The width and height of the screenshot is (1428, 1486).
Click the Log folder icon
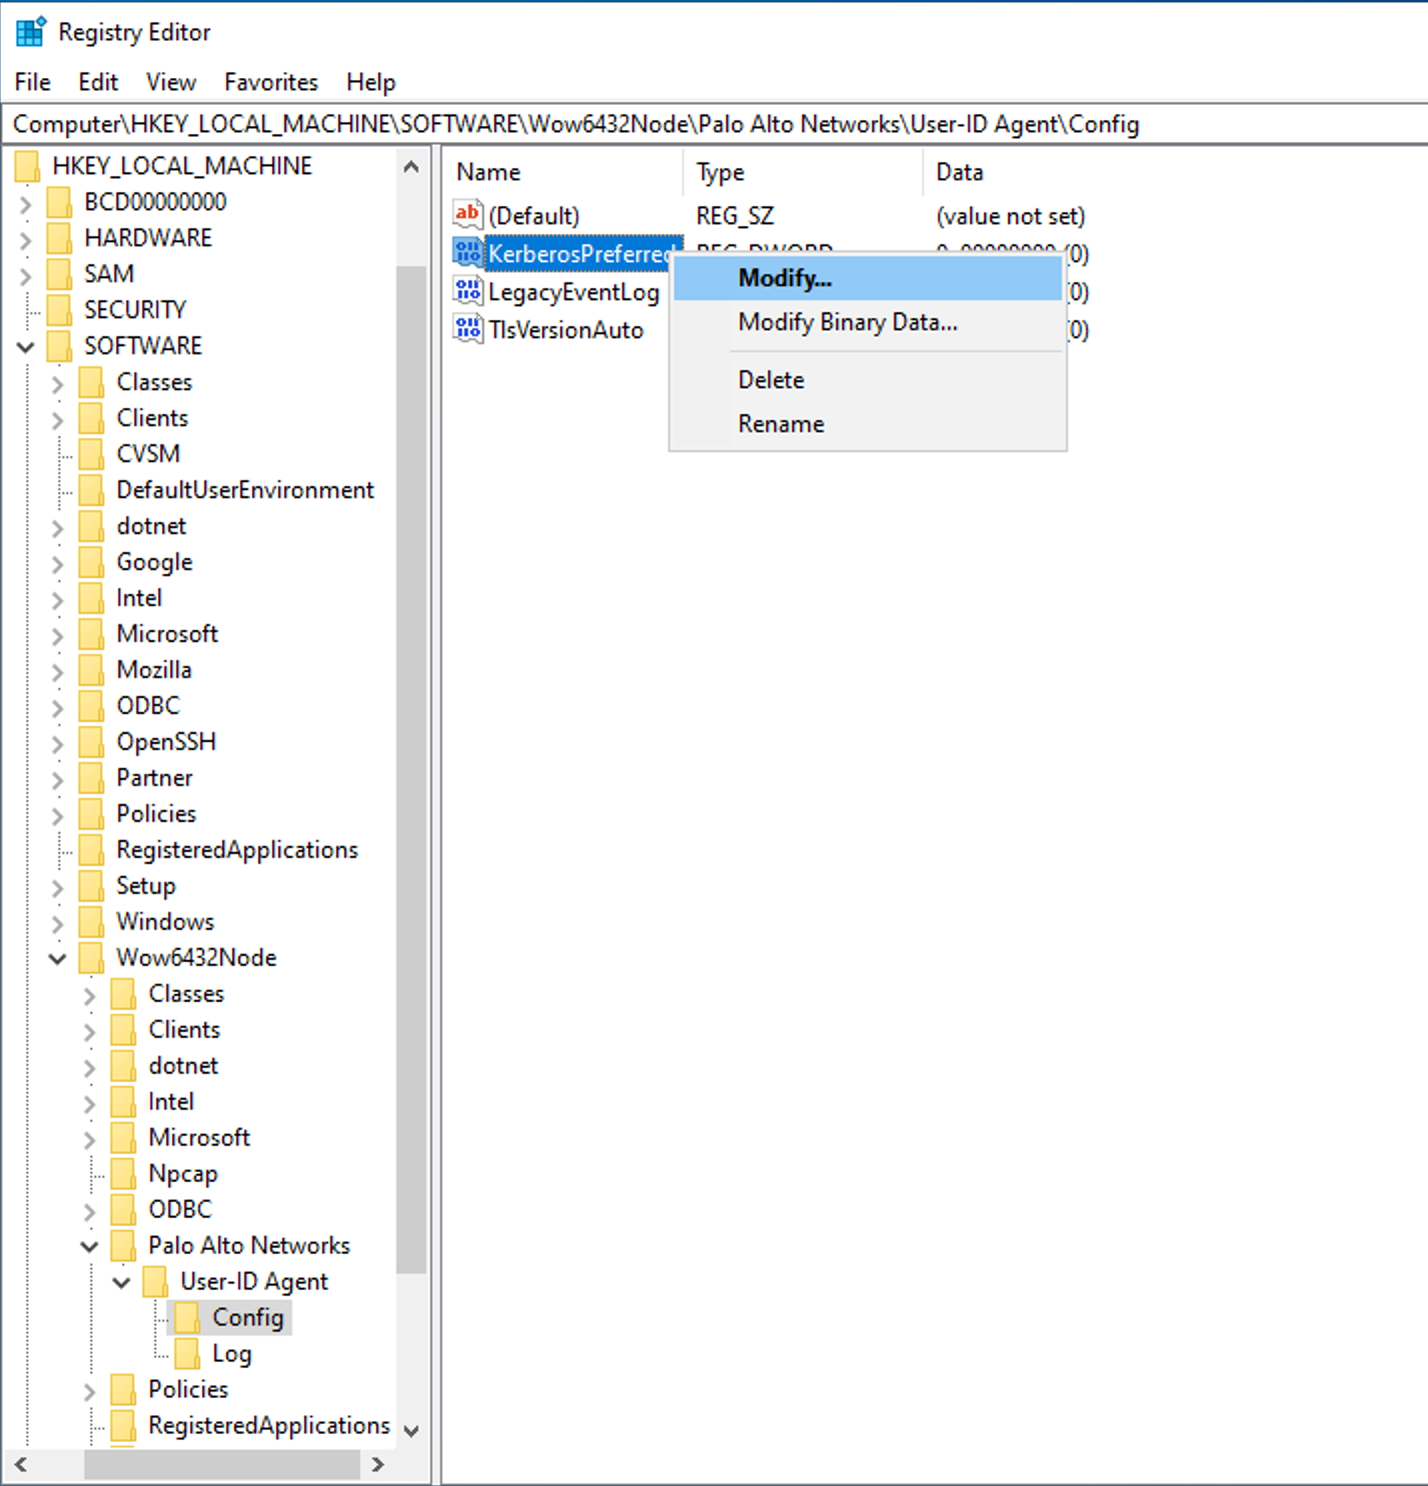pos(189,1353)
